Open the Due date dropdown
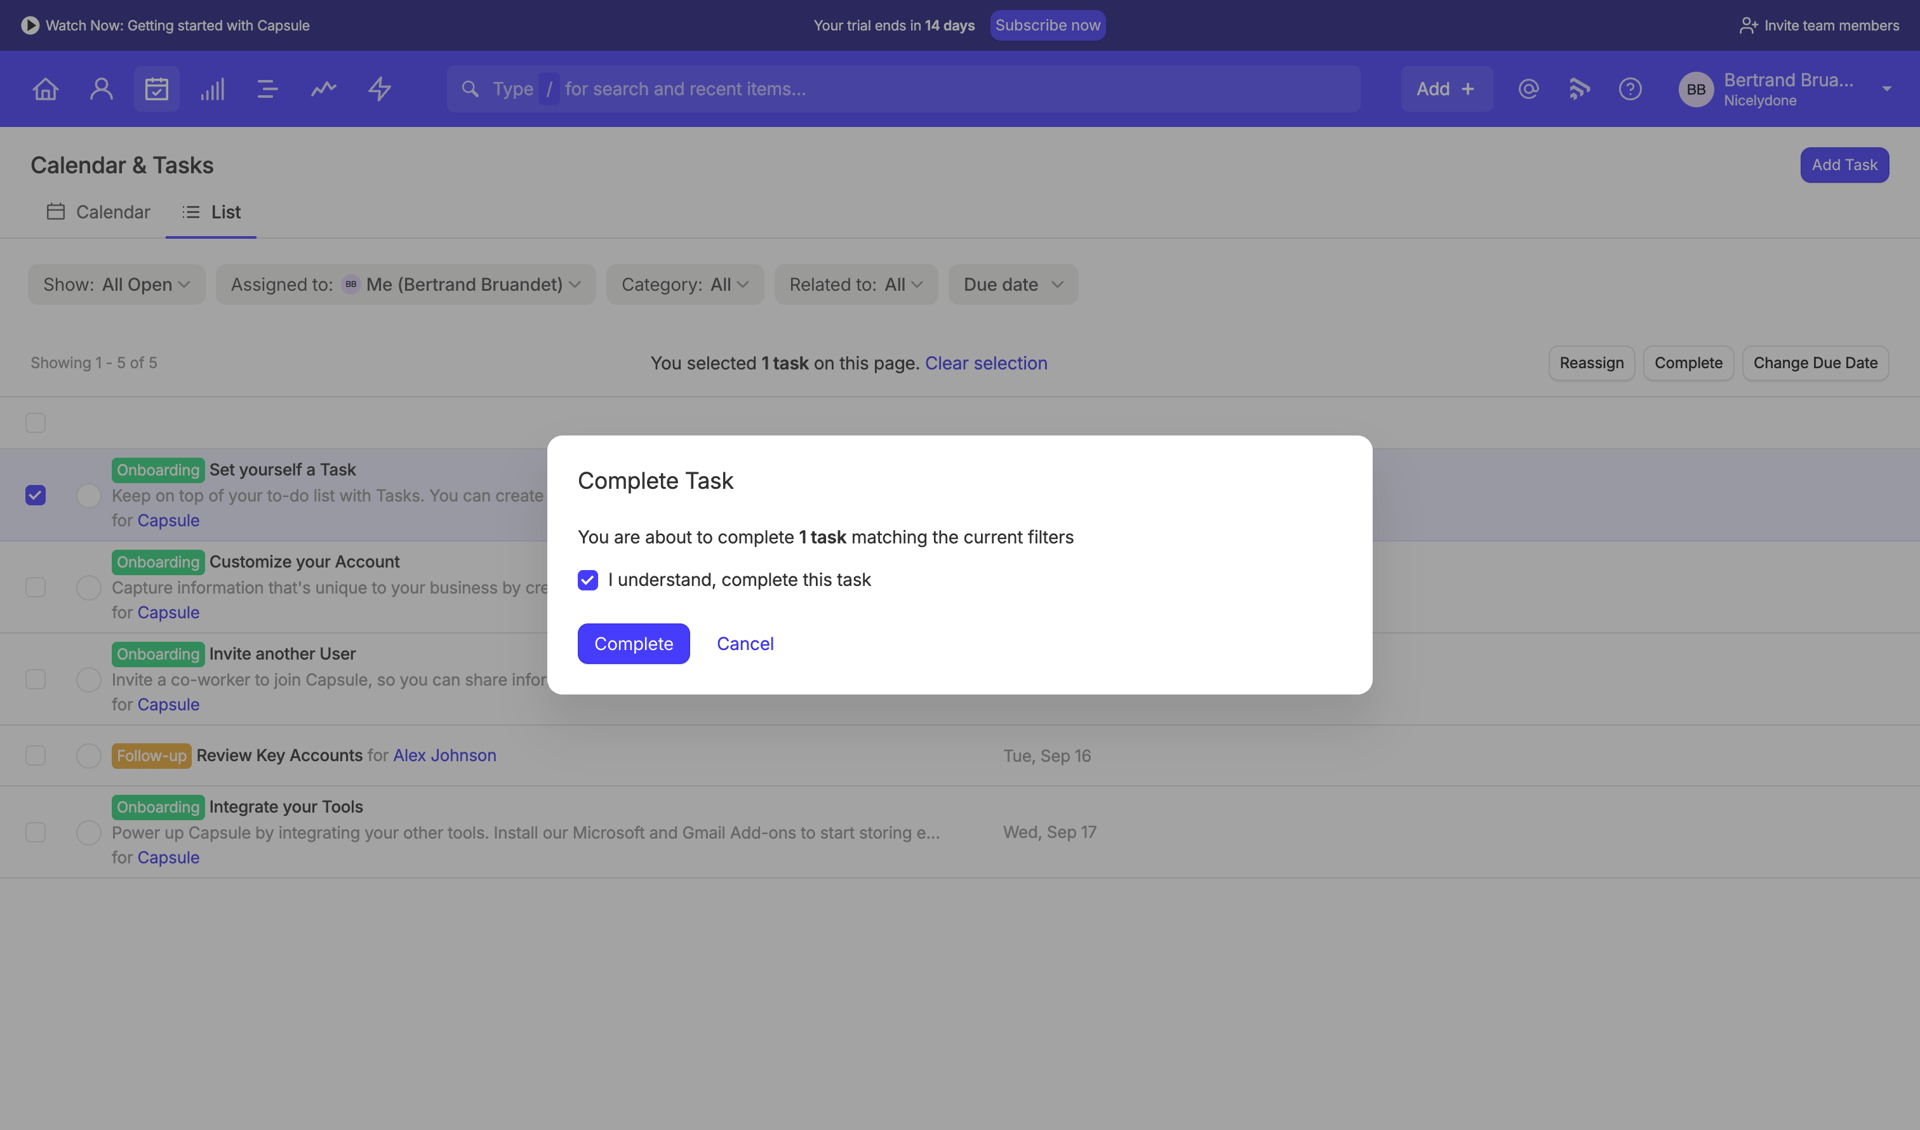The width and height of the screenshot is (1920, 1130). point(1012,284)
